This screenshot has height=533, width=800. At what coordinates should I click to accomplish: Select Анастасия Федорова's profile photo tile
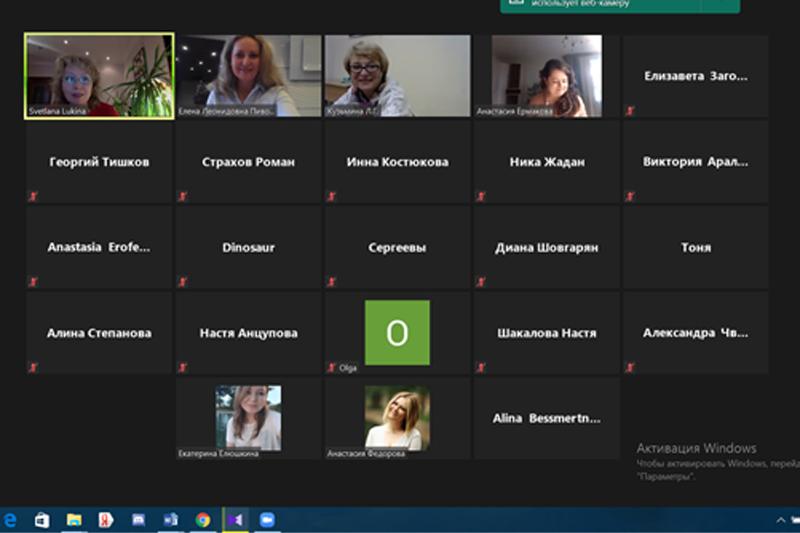[397, 418]
